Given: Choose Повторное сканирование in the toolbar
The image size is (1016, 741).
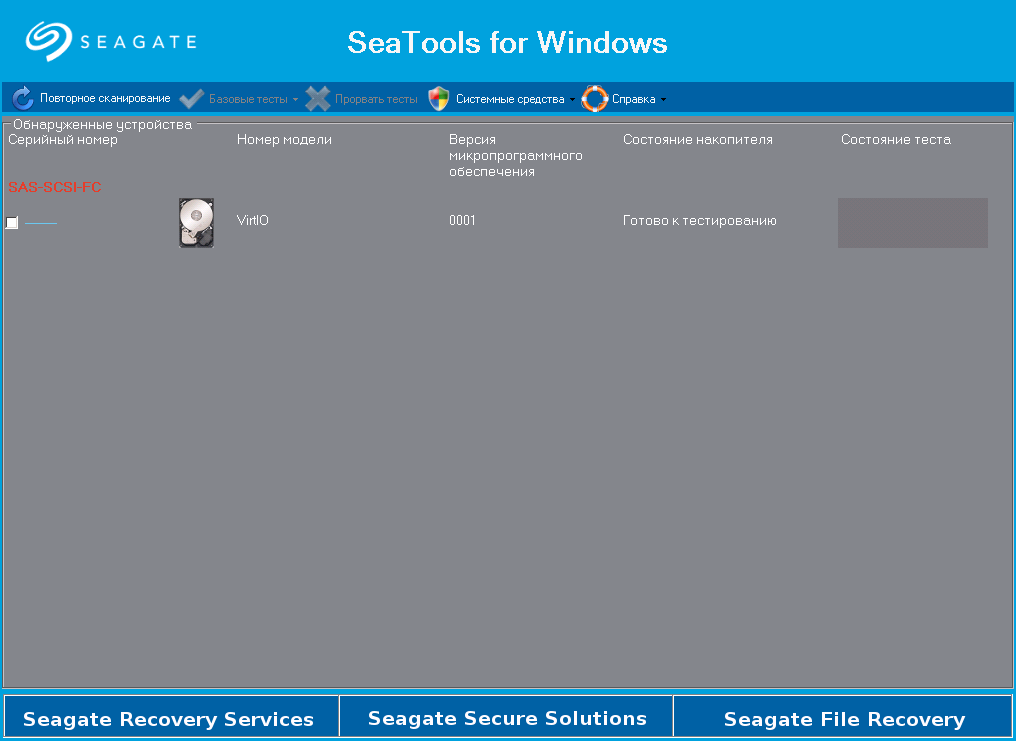Looking at the screenshot, I should click(x=105, y=99).
